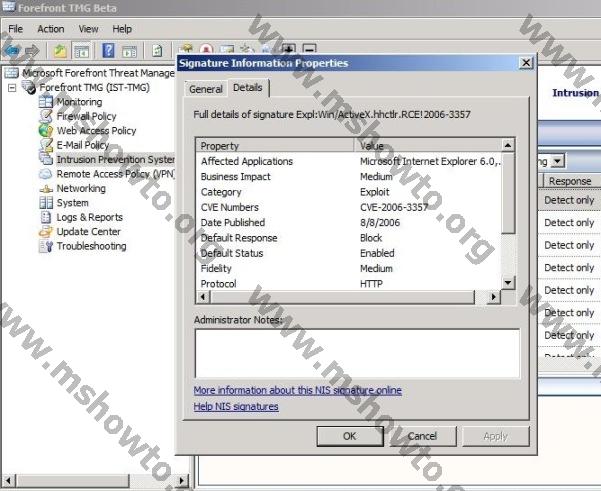Click the property list vertical scrollbar thumb

point(508,193)
